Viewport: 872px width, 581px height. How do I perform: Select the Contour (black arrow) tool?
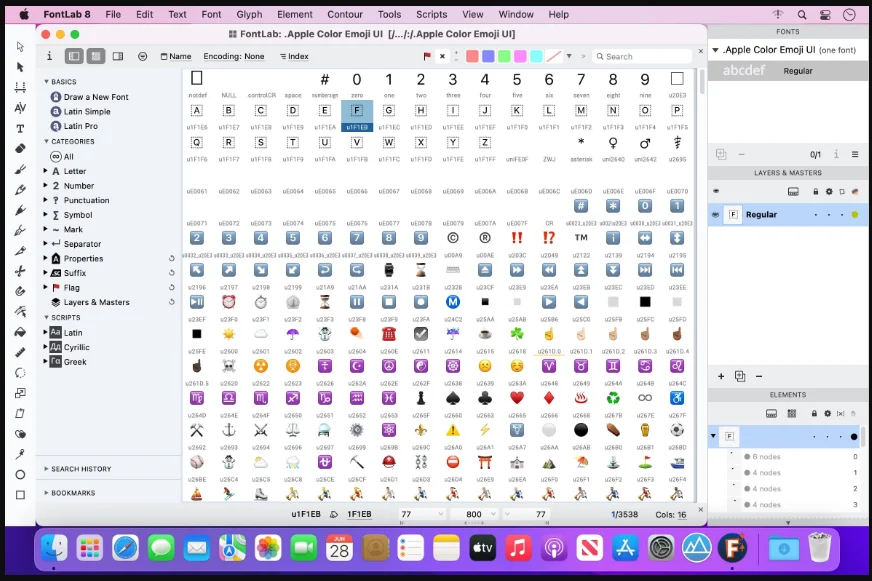20,67
